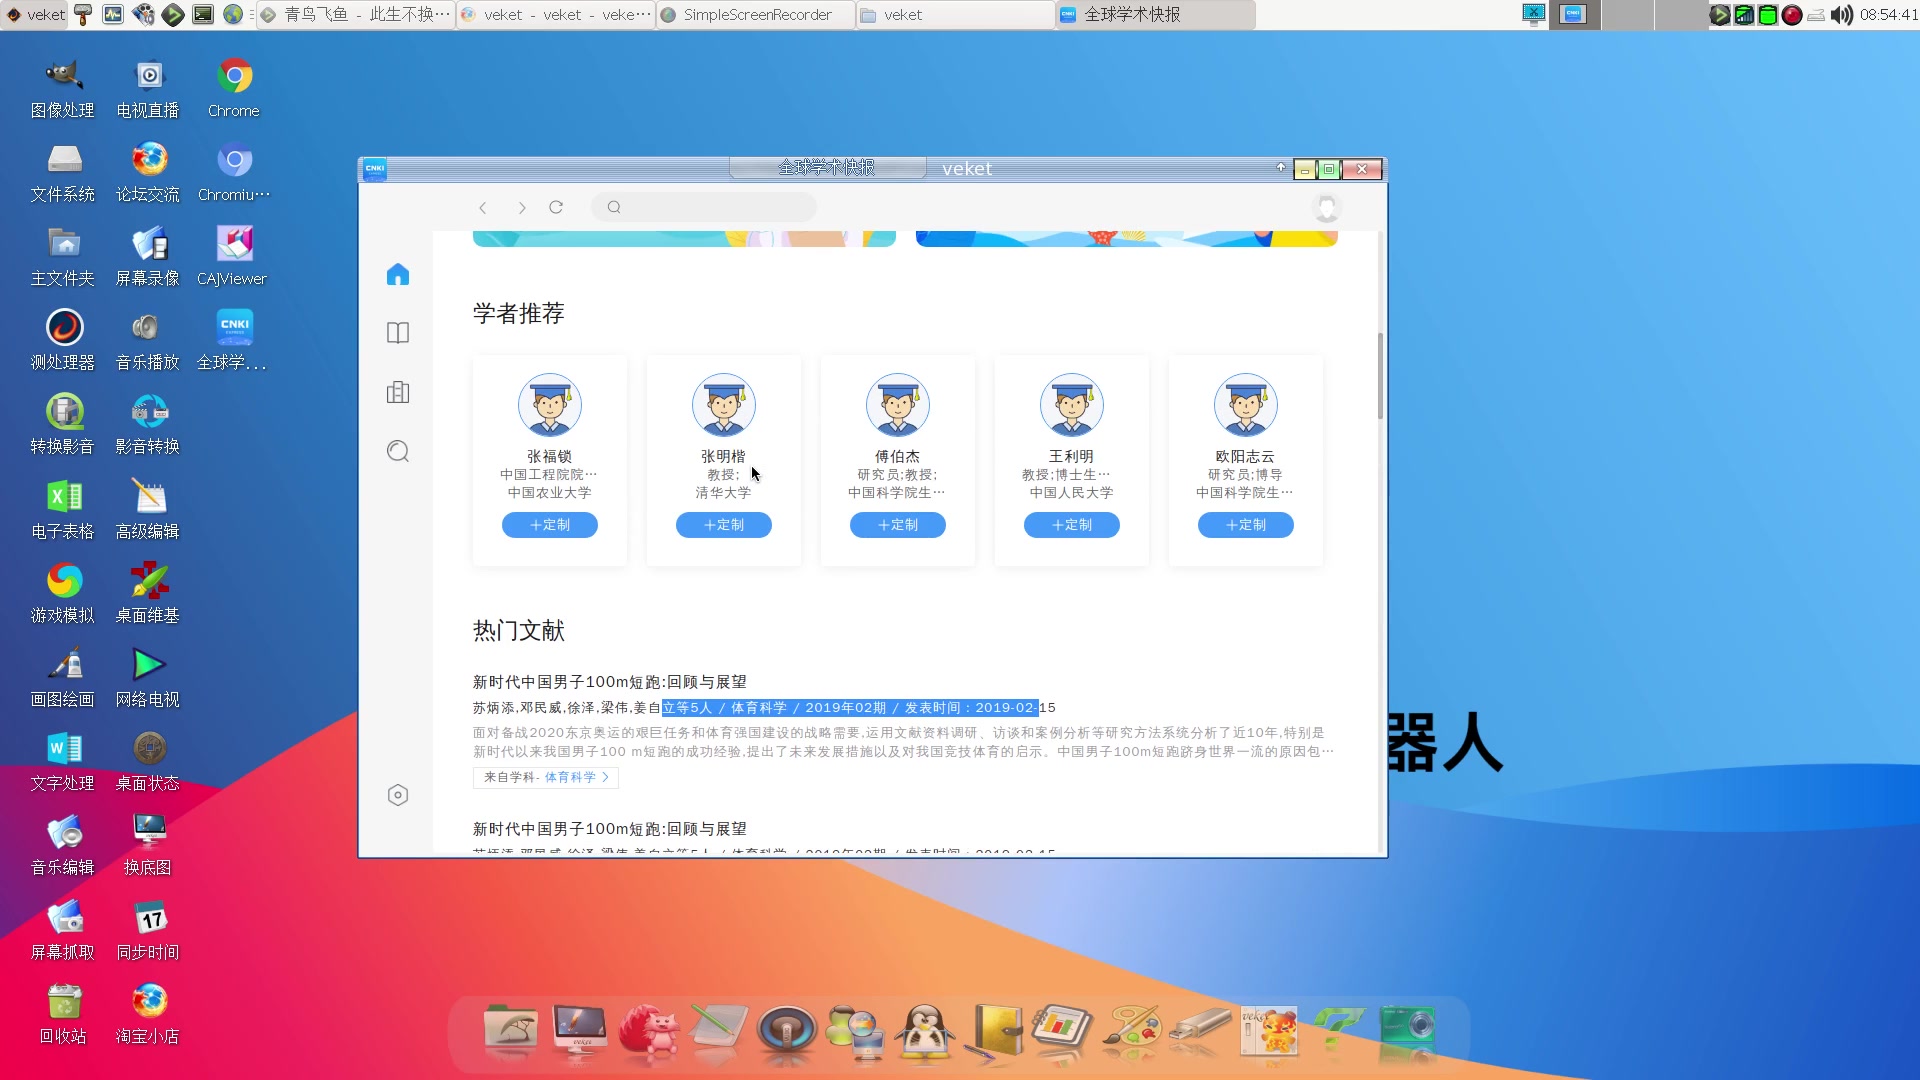Open the settings icon at sidebar bottom
1920x1080 pixels.
(x=397, y=794)
